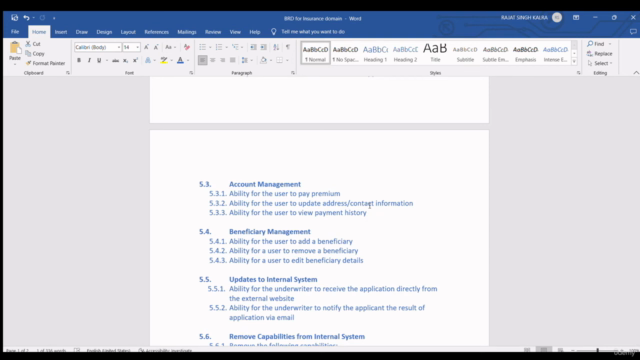Toggle superscript formatting
Screen dimensions: 640x360
[135, 60]
